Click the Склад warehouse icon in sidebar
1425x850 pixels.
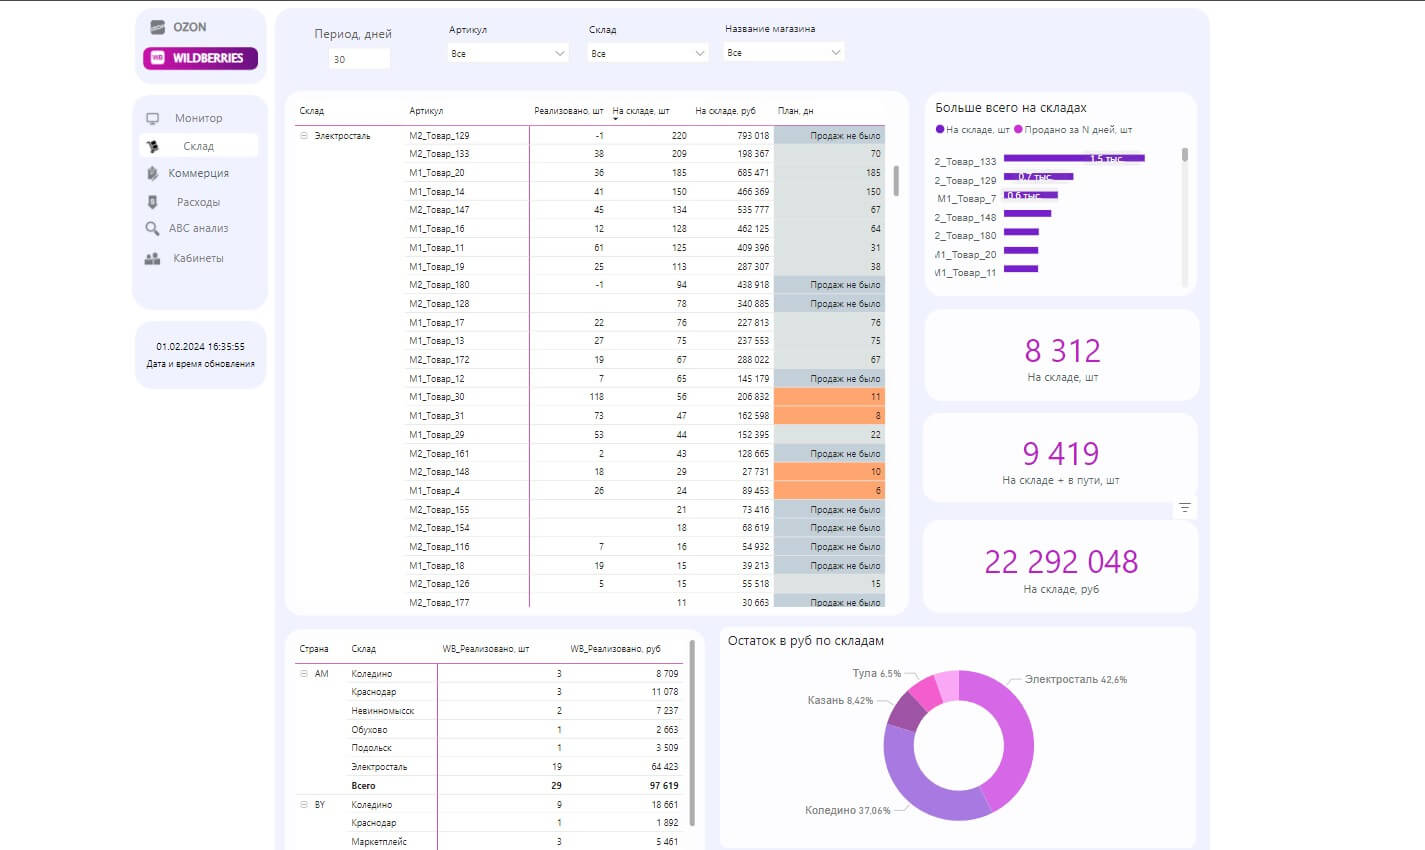click(x=153, y=146)
